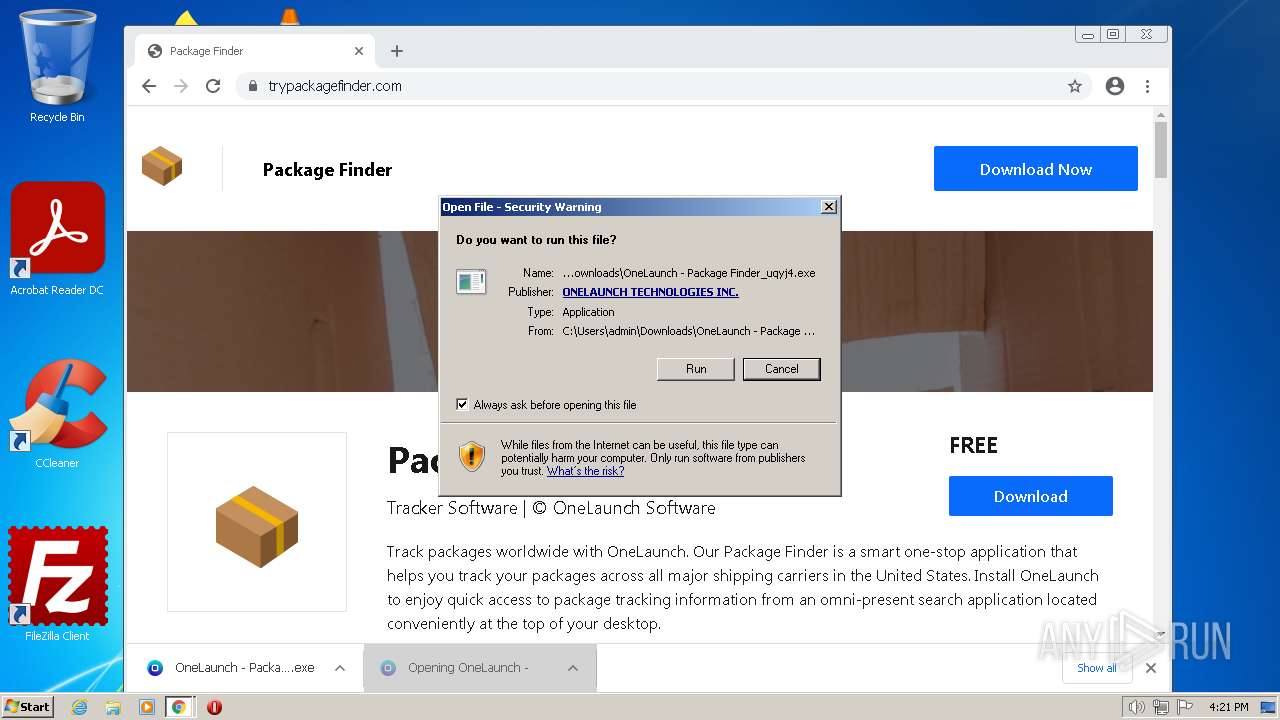The image size is (1280, 720).
Task: Click the application file icon in dialog
Action: pyautogui.click(x=471, y=282)
